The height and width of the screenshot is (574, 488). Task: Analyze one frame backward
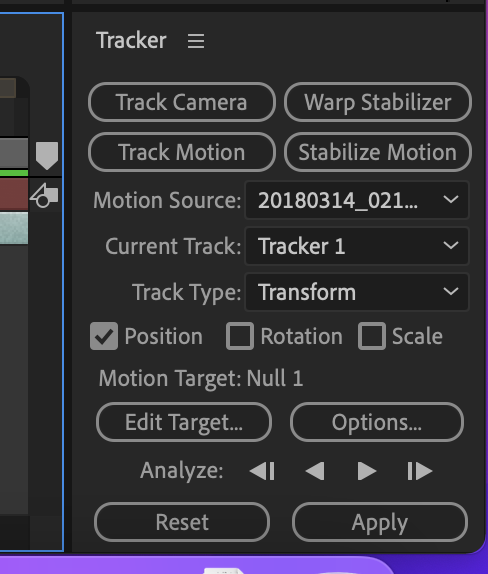(x=262, y=471)
